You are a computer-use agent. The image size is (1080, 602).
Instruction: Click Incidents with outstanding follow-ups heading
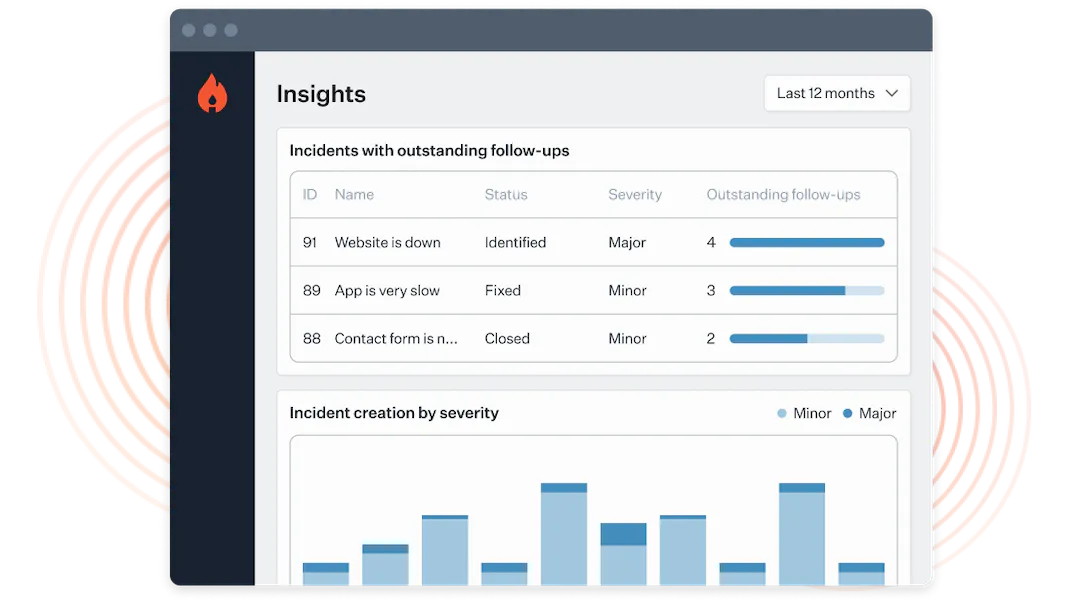tap(429, 150)
